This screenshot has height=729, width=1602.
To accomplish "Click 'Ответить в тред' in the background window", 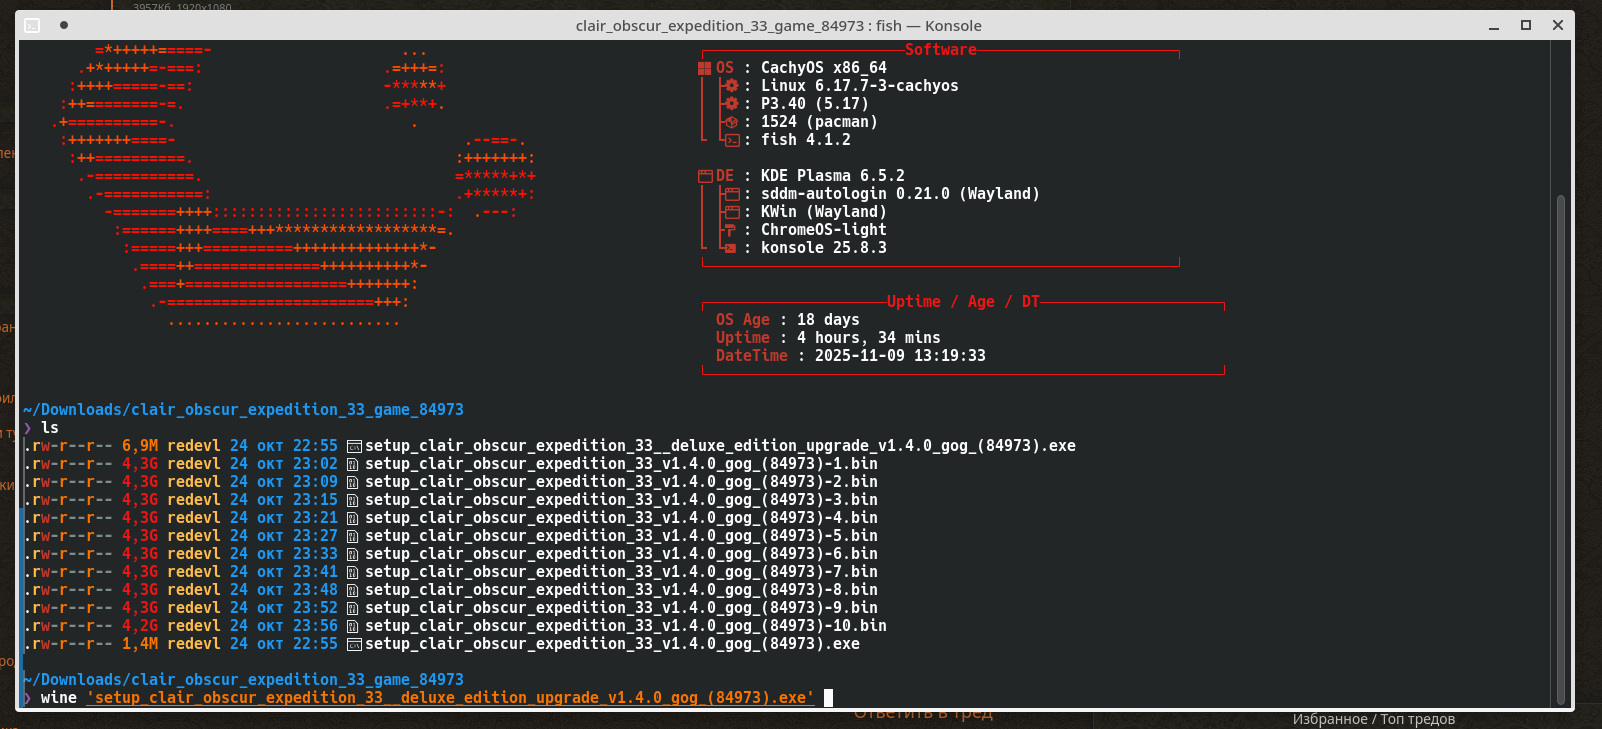I will [x=923, y=714].
